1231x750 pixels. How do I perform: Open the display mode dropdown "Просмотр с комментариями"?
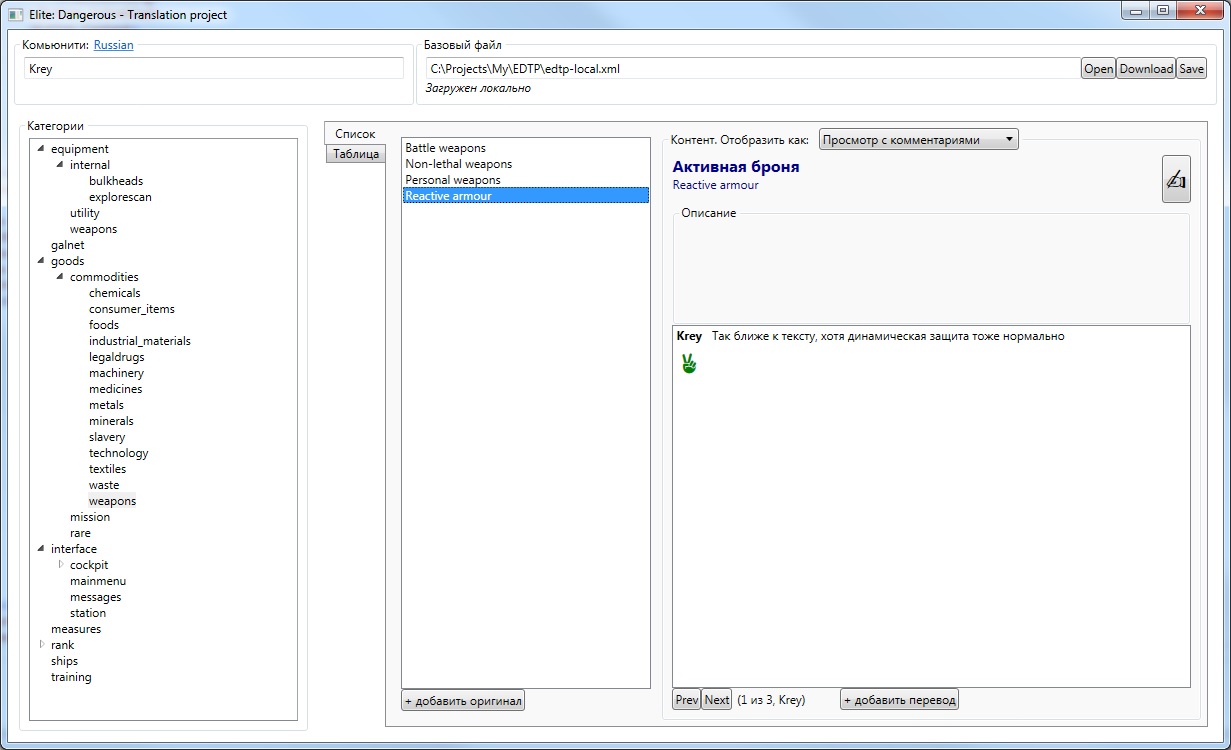point(918,140)
